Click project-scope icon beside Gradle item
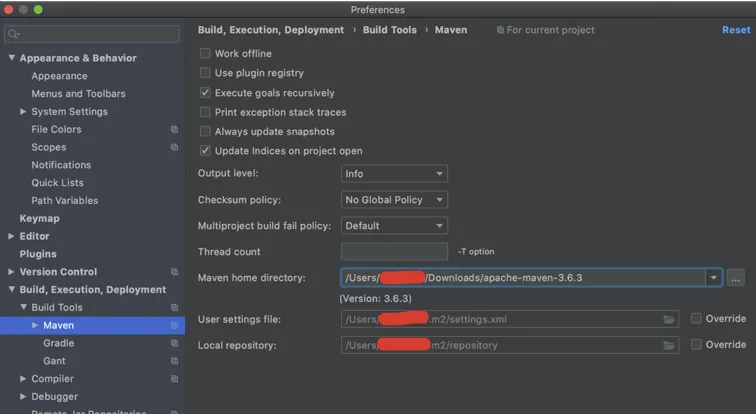756x414 pixels. [174, 344]
